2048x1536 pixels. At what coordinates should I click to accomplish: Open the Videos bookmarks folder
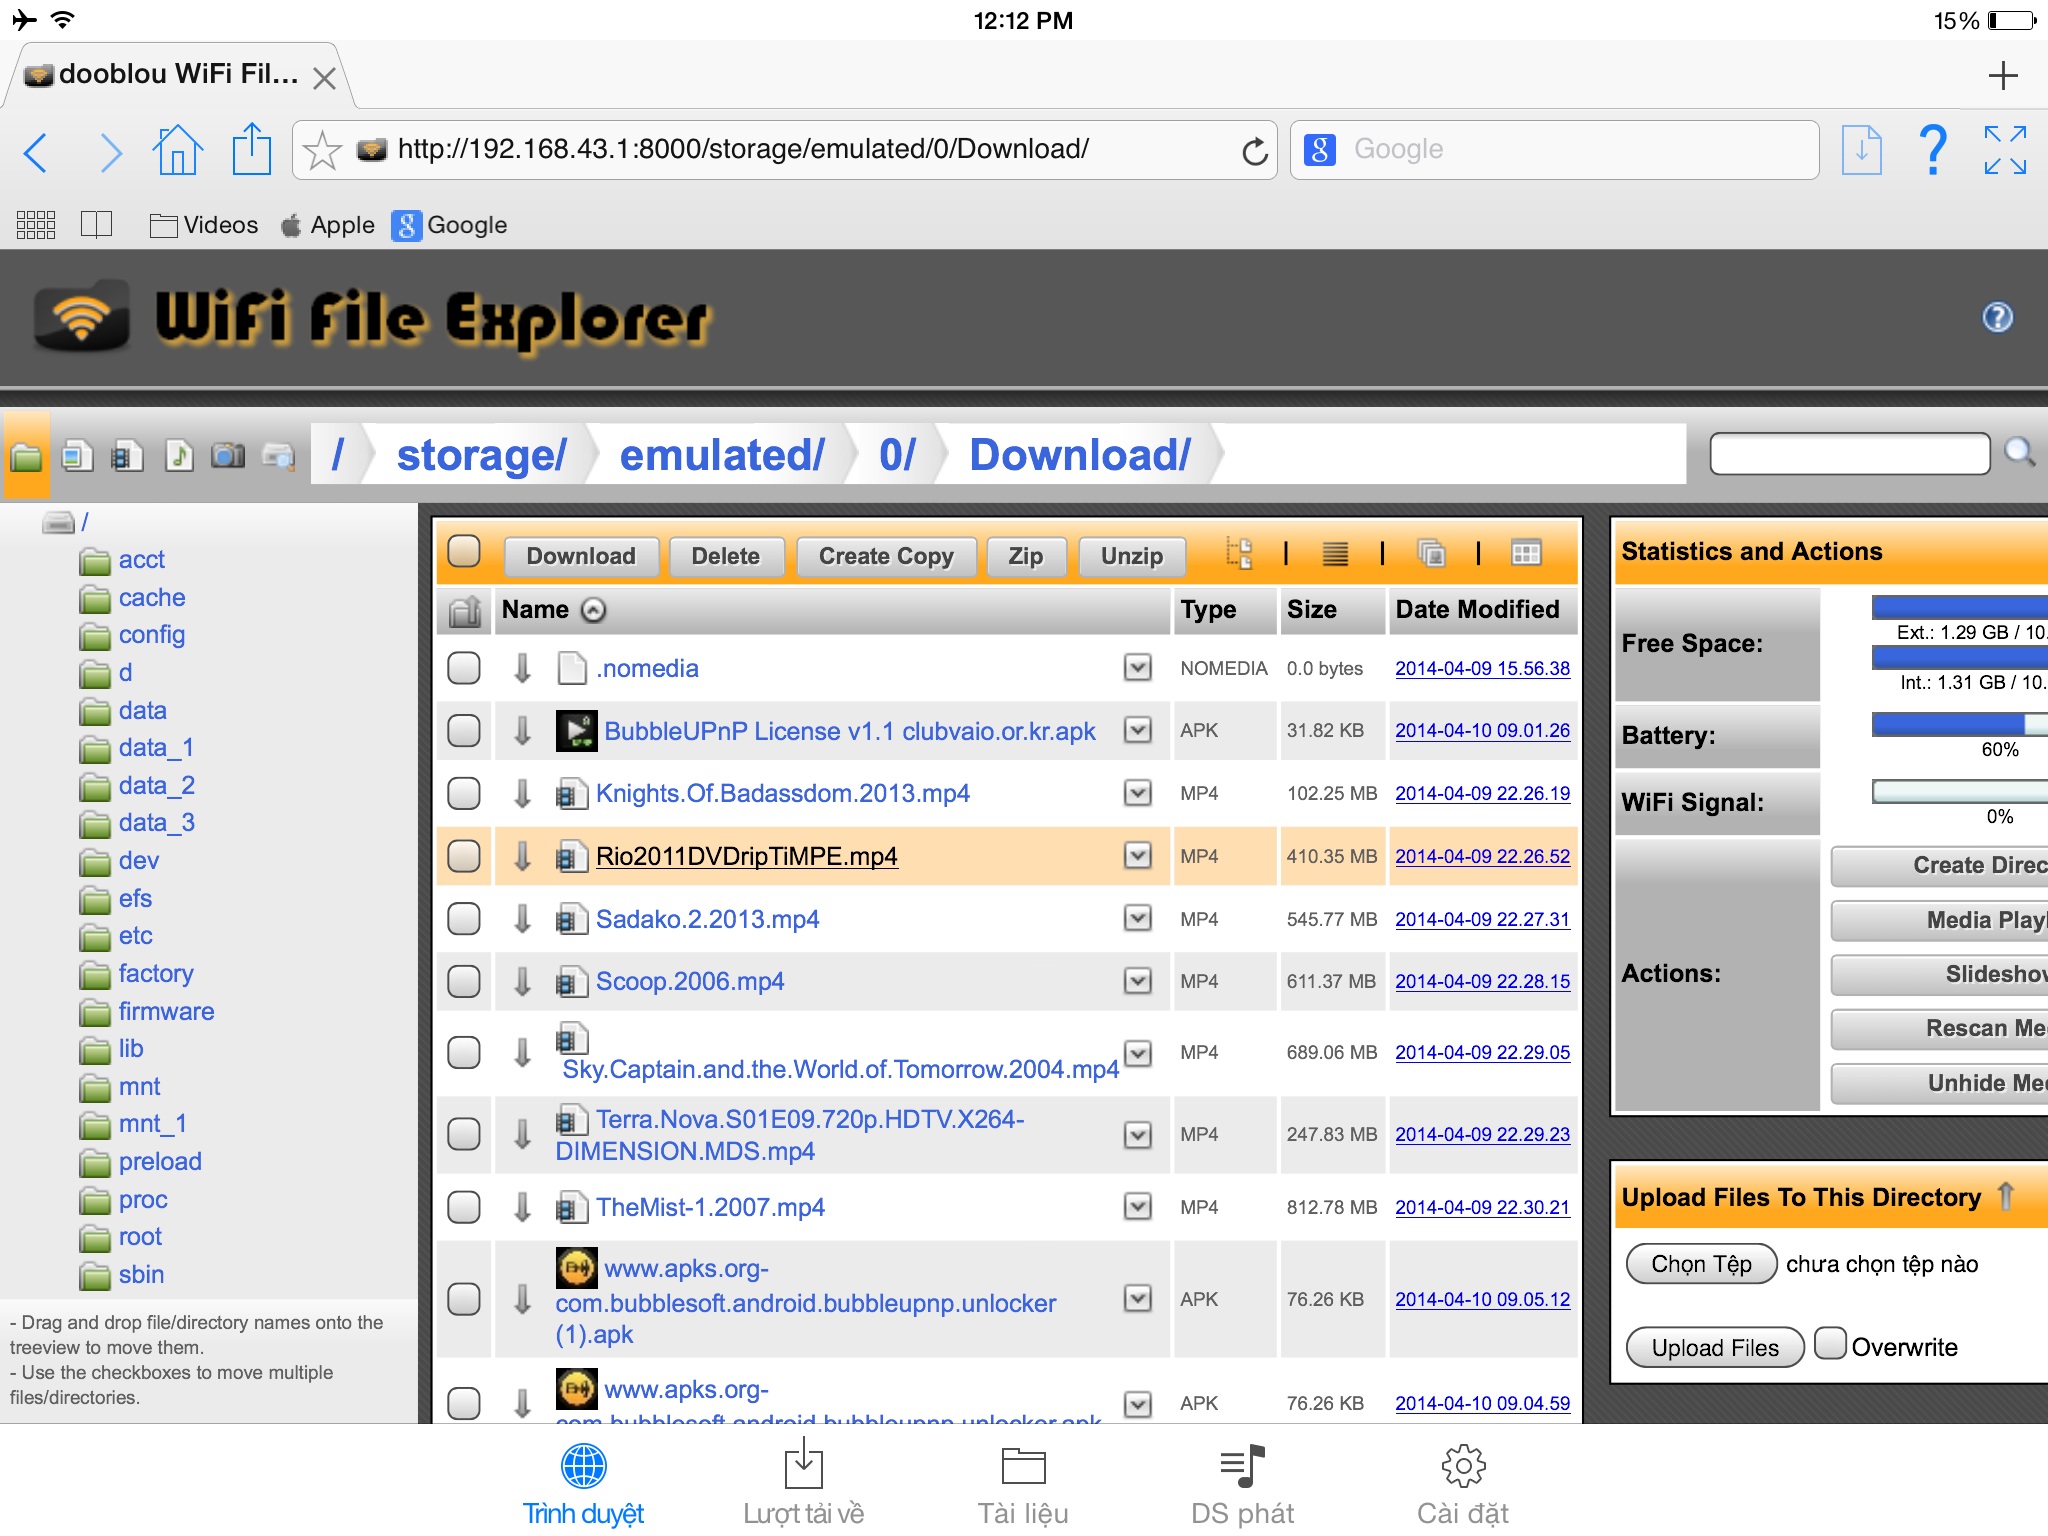tap(204, 225)
